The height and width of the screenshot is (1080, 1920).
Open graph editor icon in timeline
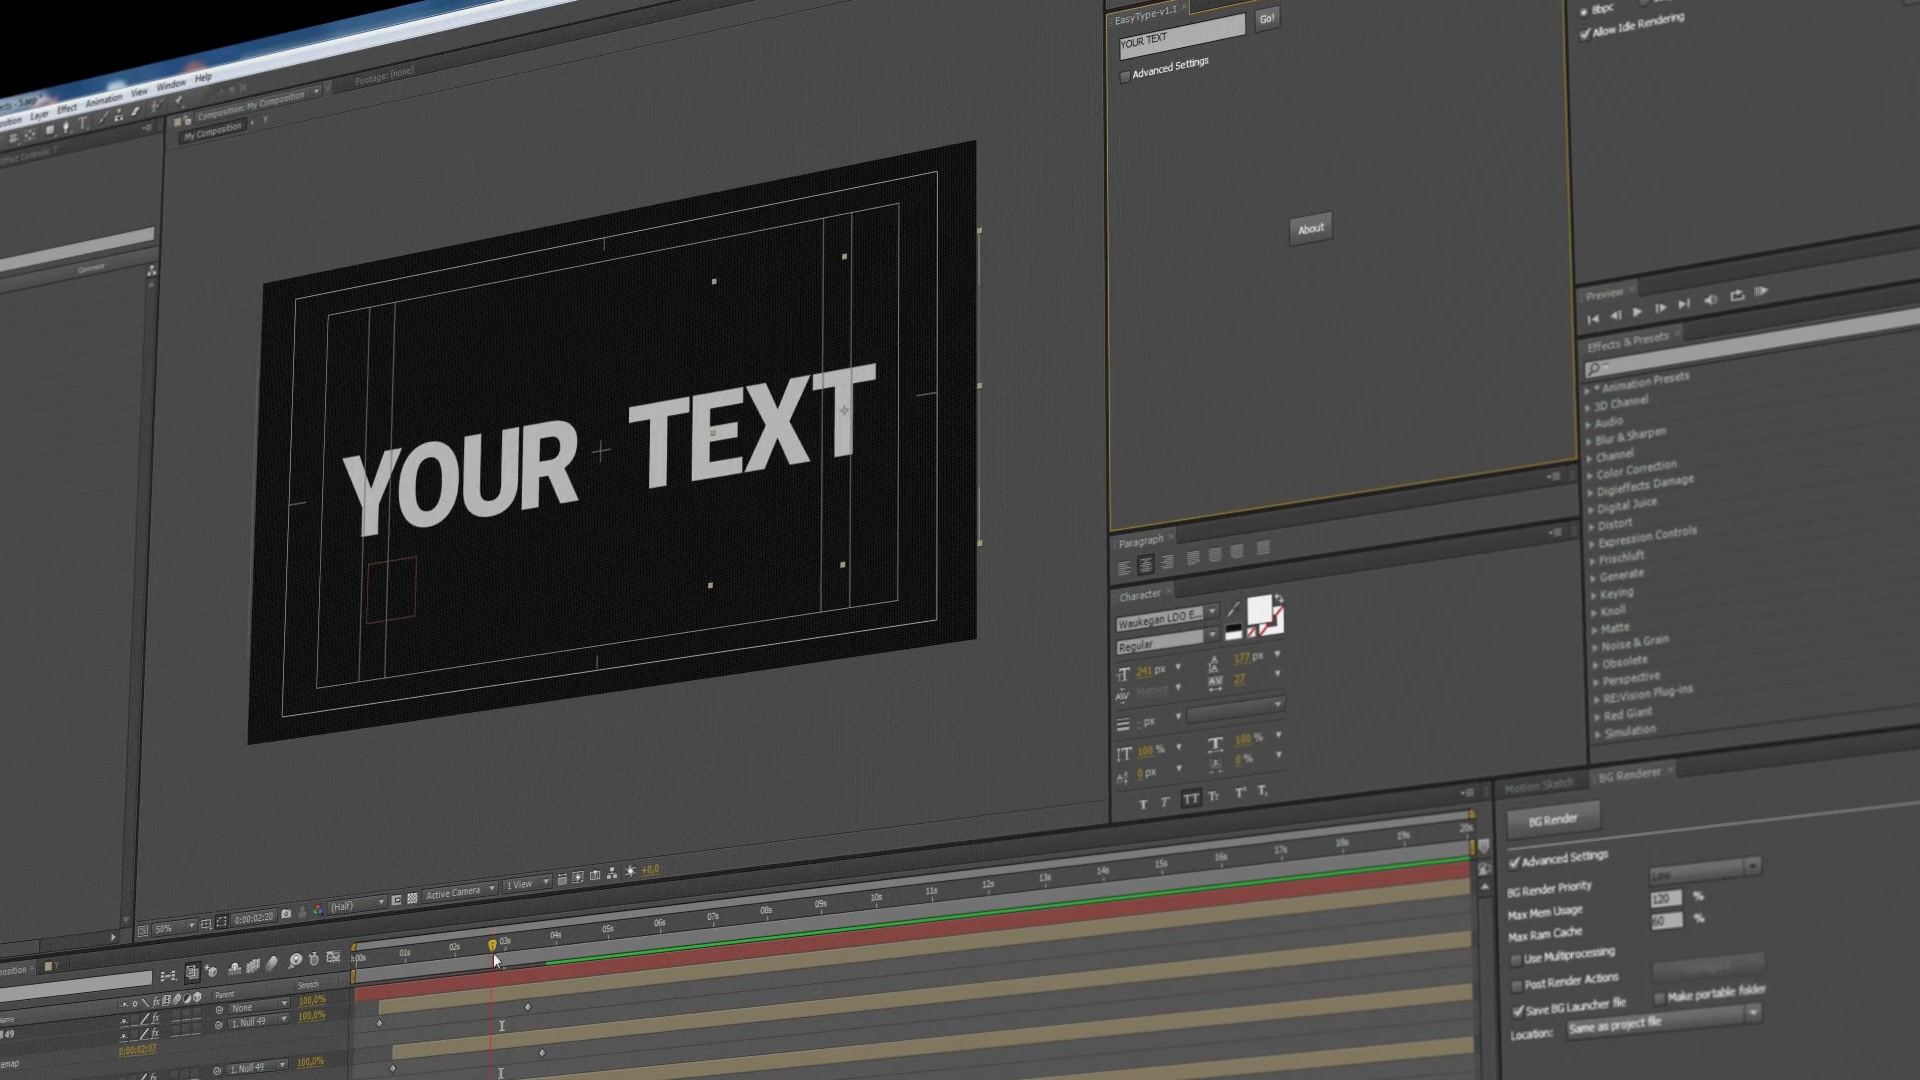(333, 957)
